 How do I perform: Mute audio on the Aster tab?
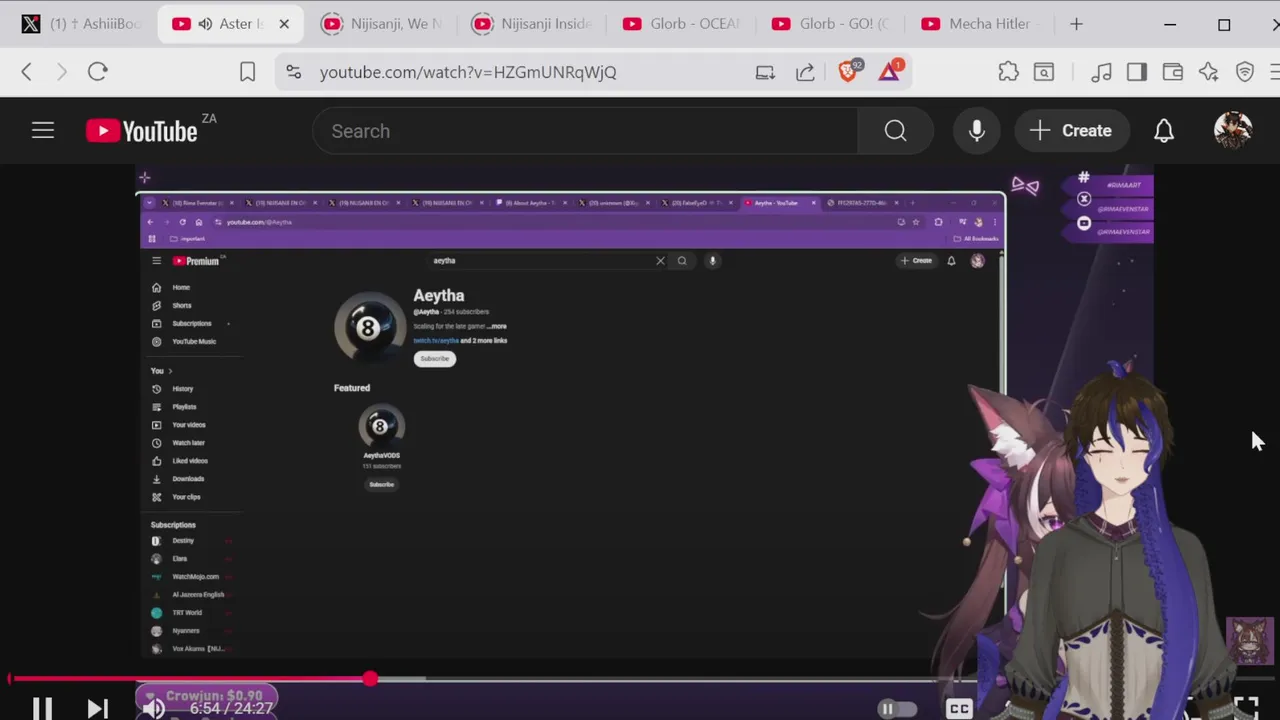[205, 24]
